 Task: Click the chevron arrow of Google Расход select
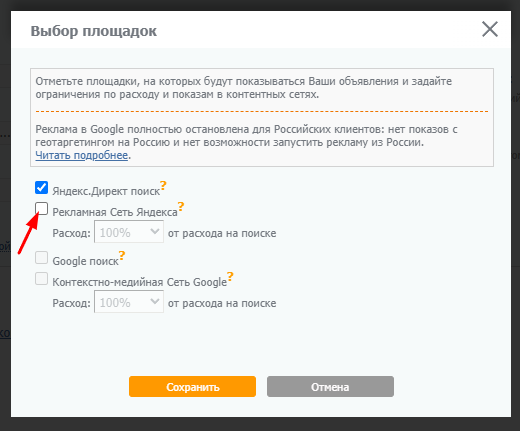(x=155, y=301)
